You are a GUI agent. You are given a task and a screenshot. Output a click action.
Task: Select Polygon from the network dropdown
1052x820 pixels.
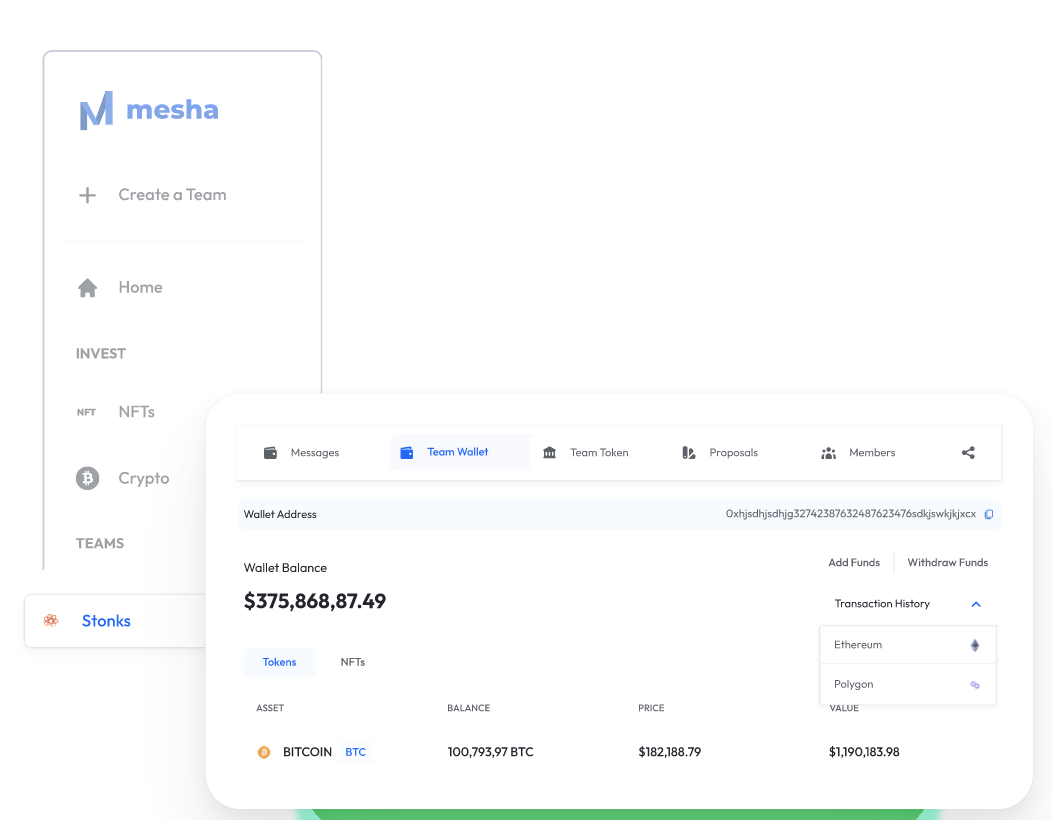(908, 684)
